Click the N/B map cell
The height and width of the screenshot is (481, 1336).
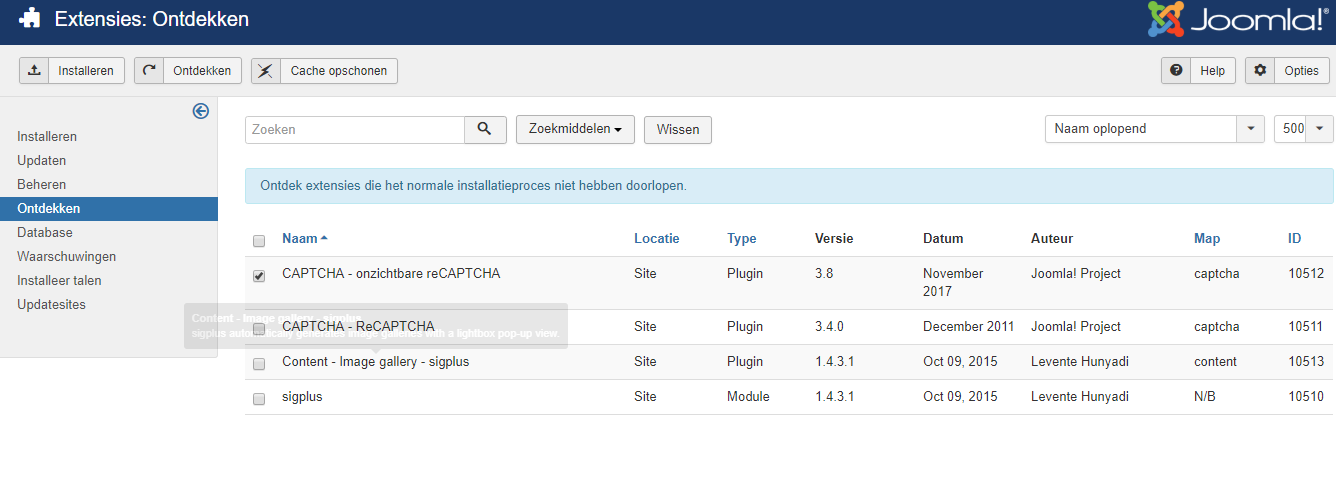[x=1205, y=397]
